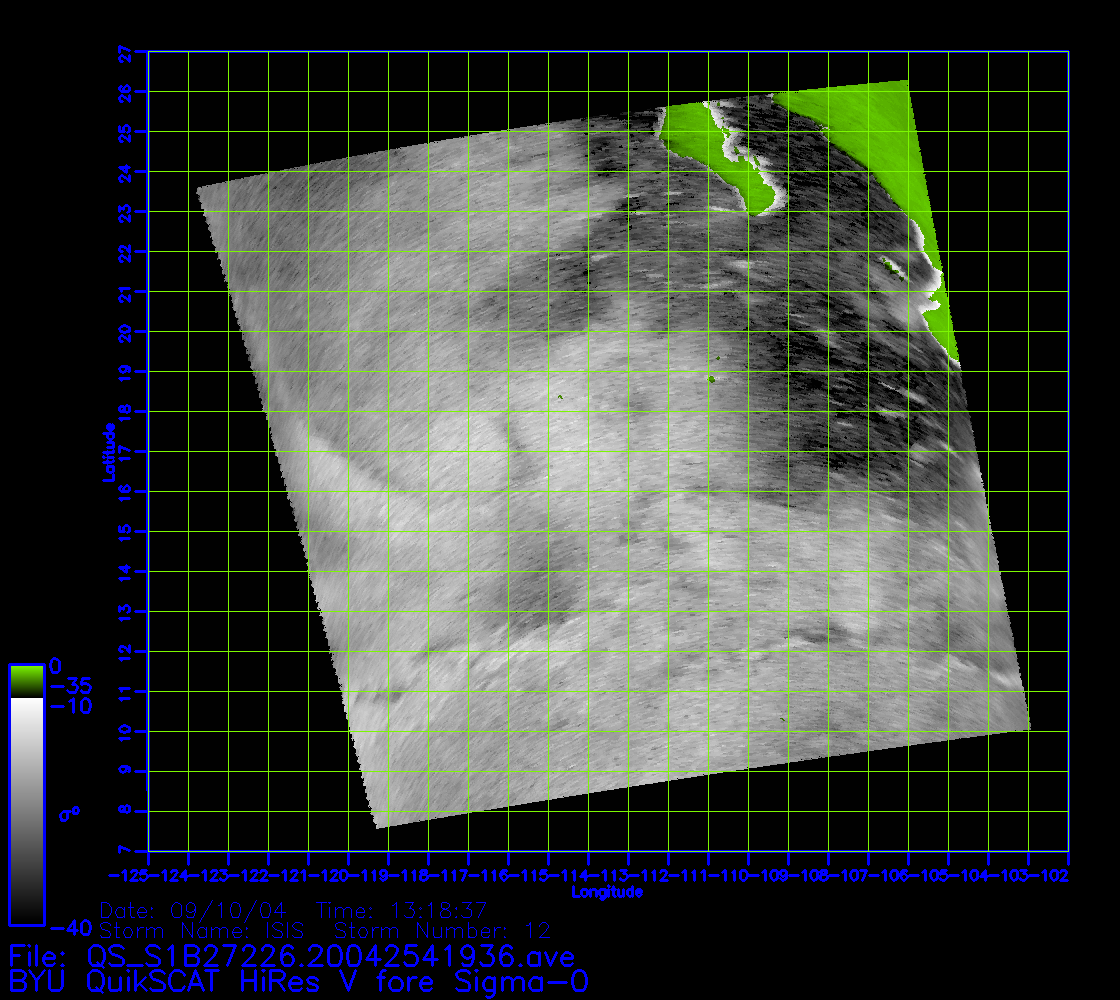Click the grayscale gradient of the color bar
The height and width of the screenshot is (1000, 1120).
tap(26, 810)
